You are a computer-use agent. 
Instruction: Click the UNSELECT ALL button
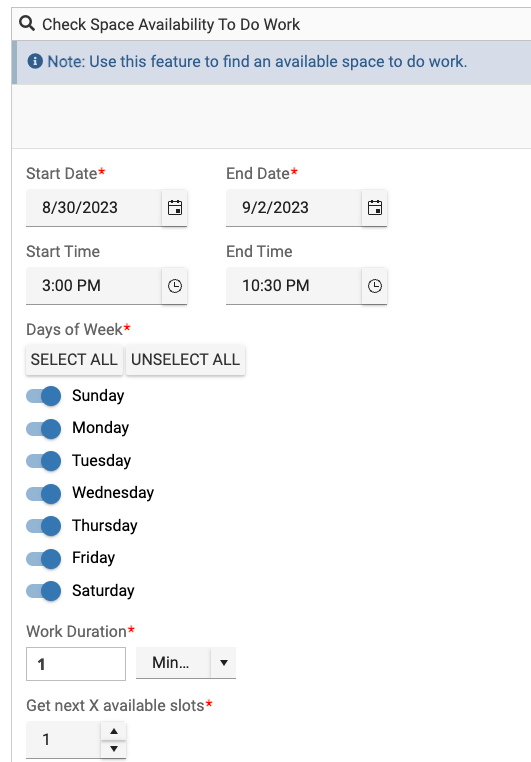[x=186, y=360]
